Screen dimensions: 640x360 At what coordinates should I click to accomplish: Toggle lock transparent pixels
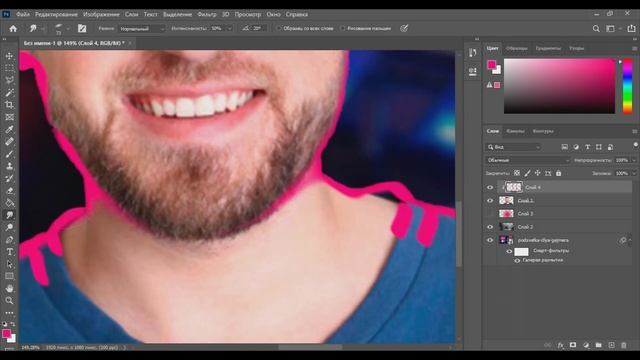517,173
